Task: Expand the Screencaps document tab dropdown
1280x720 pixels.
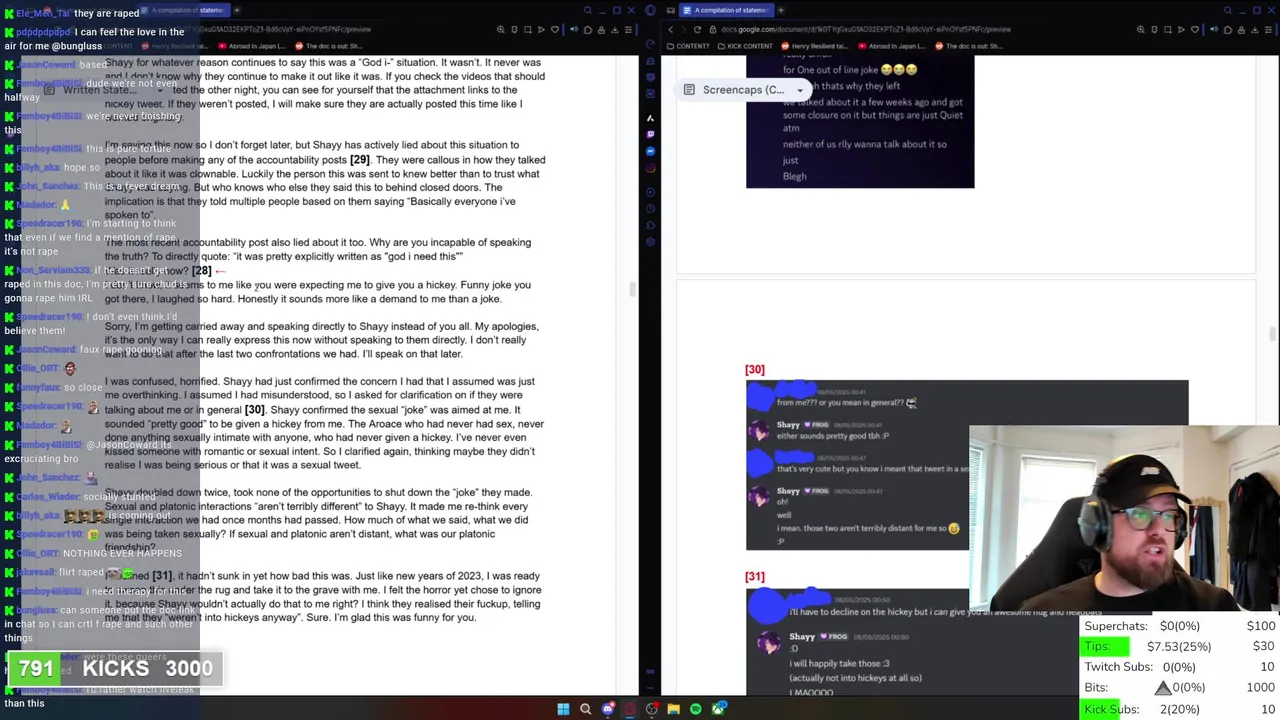Action: point(800,90)
